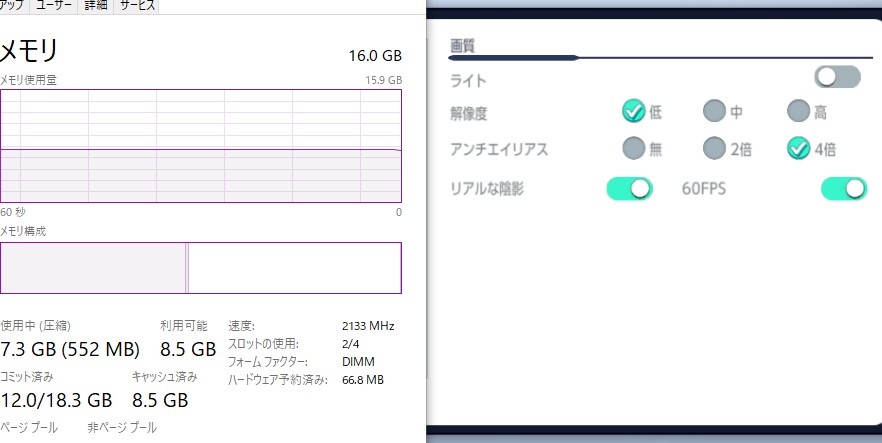Turn off the 60FPS toggle

click(843, 188)
